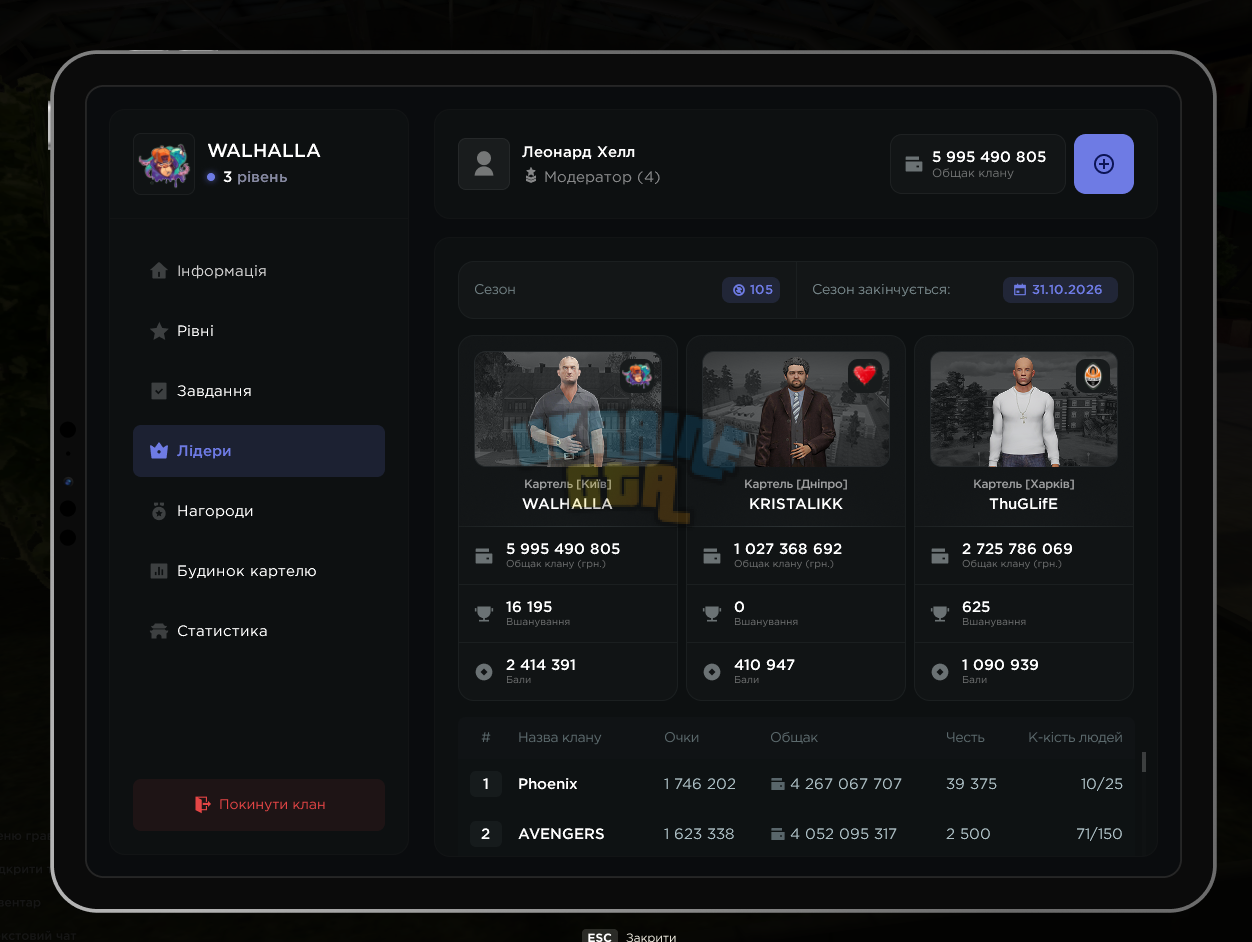Open the Інформація menu item
Viewport: 1252px width, 942px height.
(x=259, y=271)
